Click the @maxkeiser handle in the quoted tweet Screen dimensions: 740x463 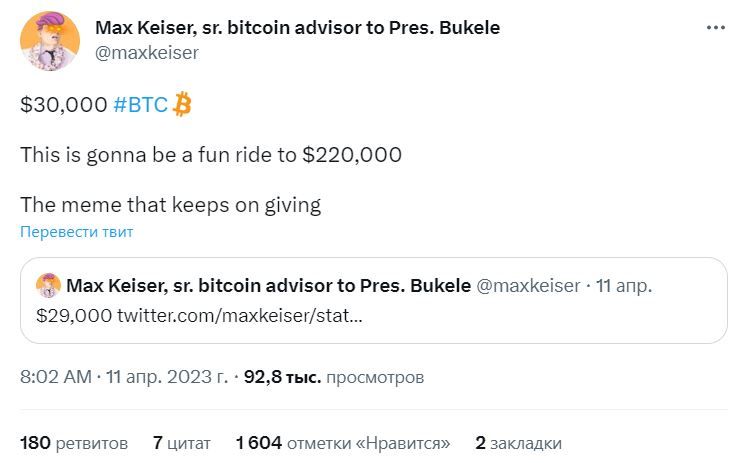(529, 286)
